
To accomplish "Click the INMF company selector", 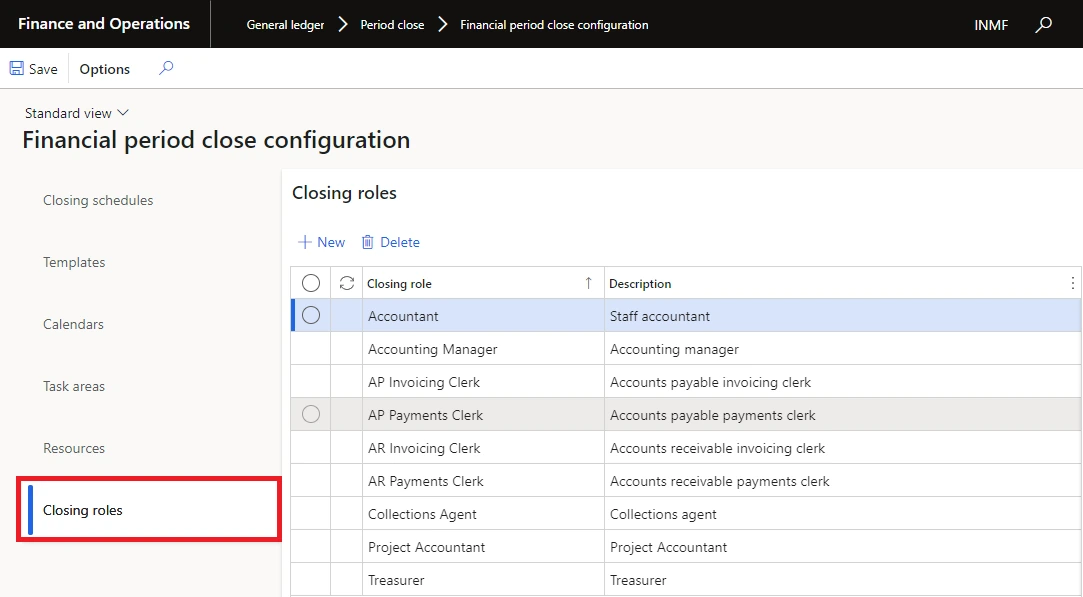I will coord(991,25).
